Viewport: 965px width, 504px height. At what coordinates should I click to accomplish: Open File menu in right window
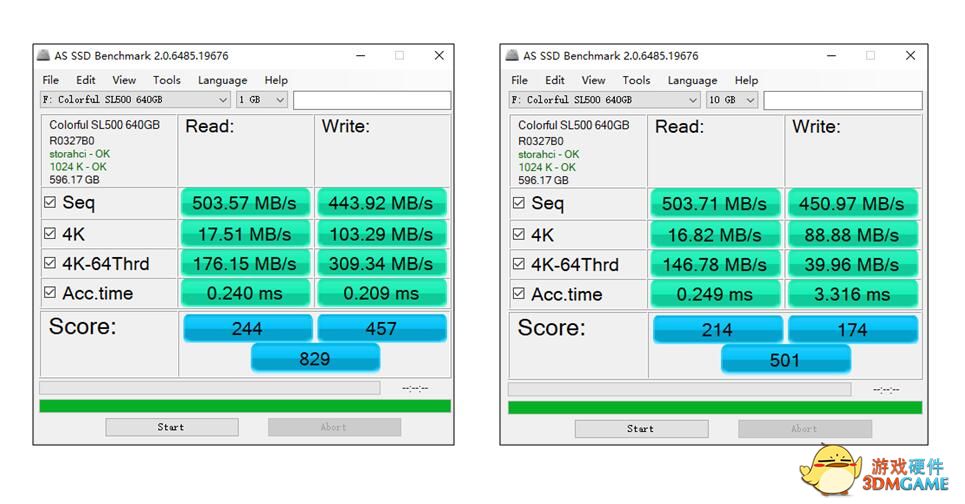519,80
